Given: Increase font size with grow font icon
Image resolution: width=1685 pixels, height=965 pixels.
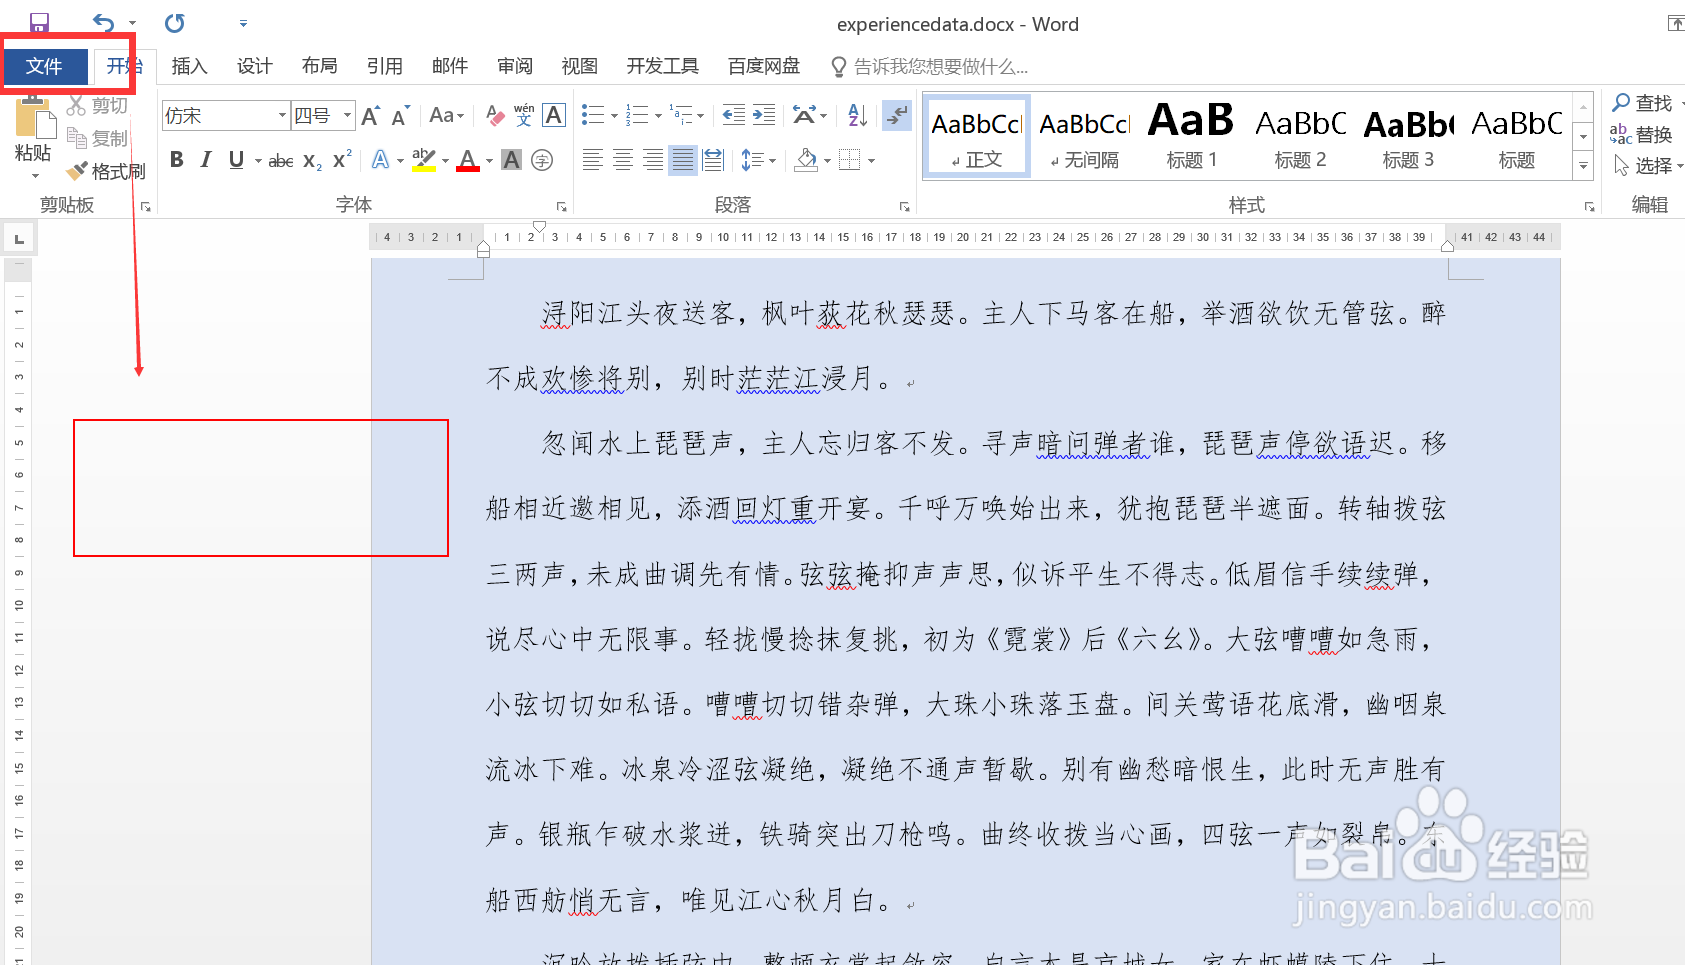Looking at the screenshot, I should 370,116.
